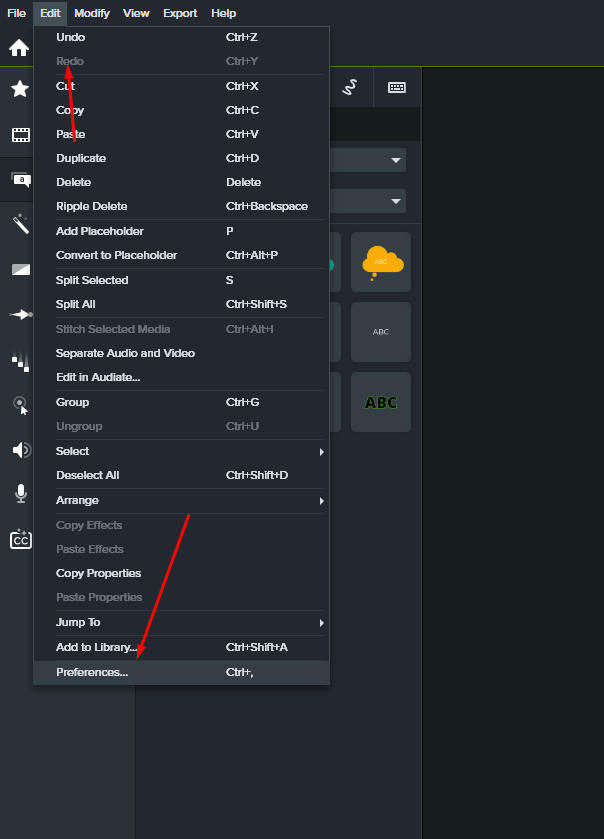The height and width of the screenshot is (839, 604).
Task: Select the sketch motion squiggle tab icon
Action: (x=350, y=88)
